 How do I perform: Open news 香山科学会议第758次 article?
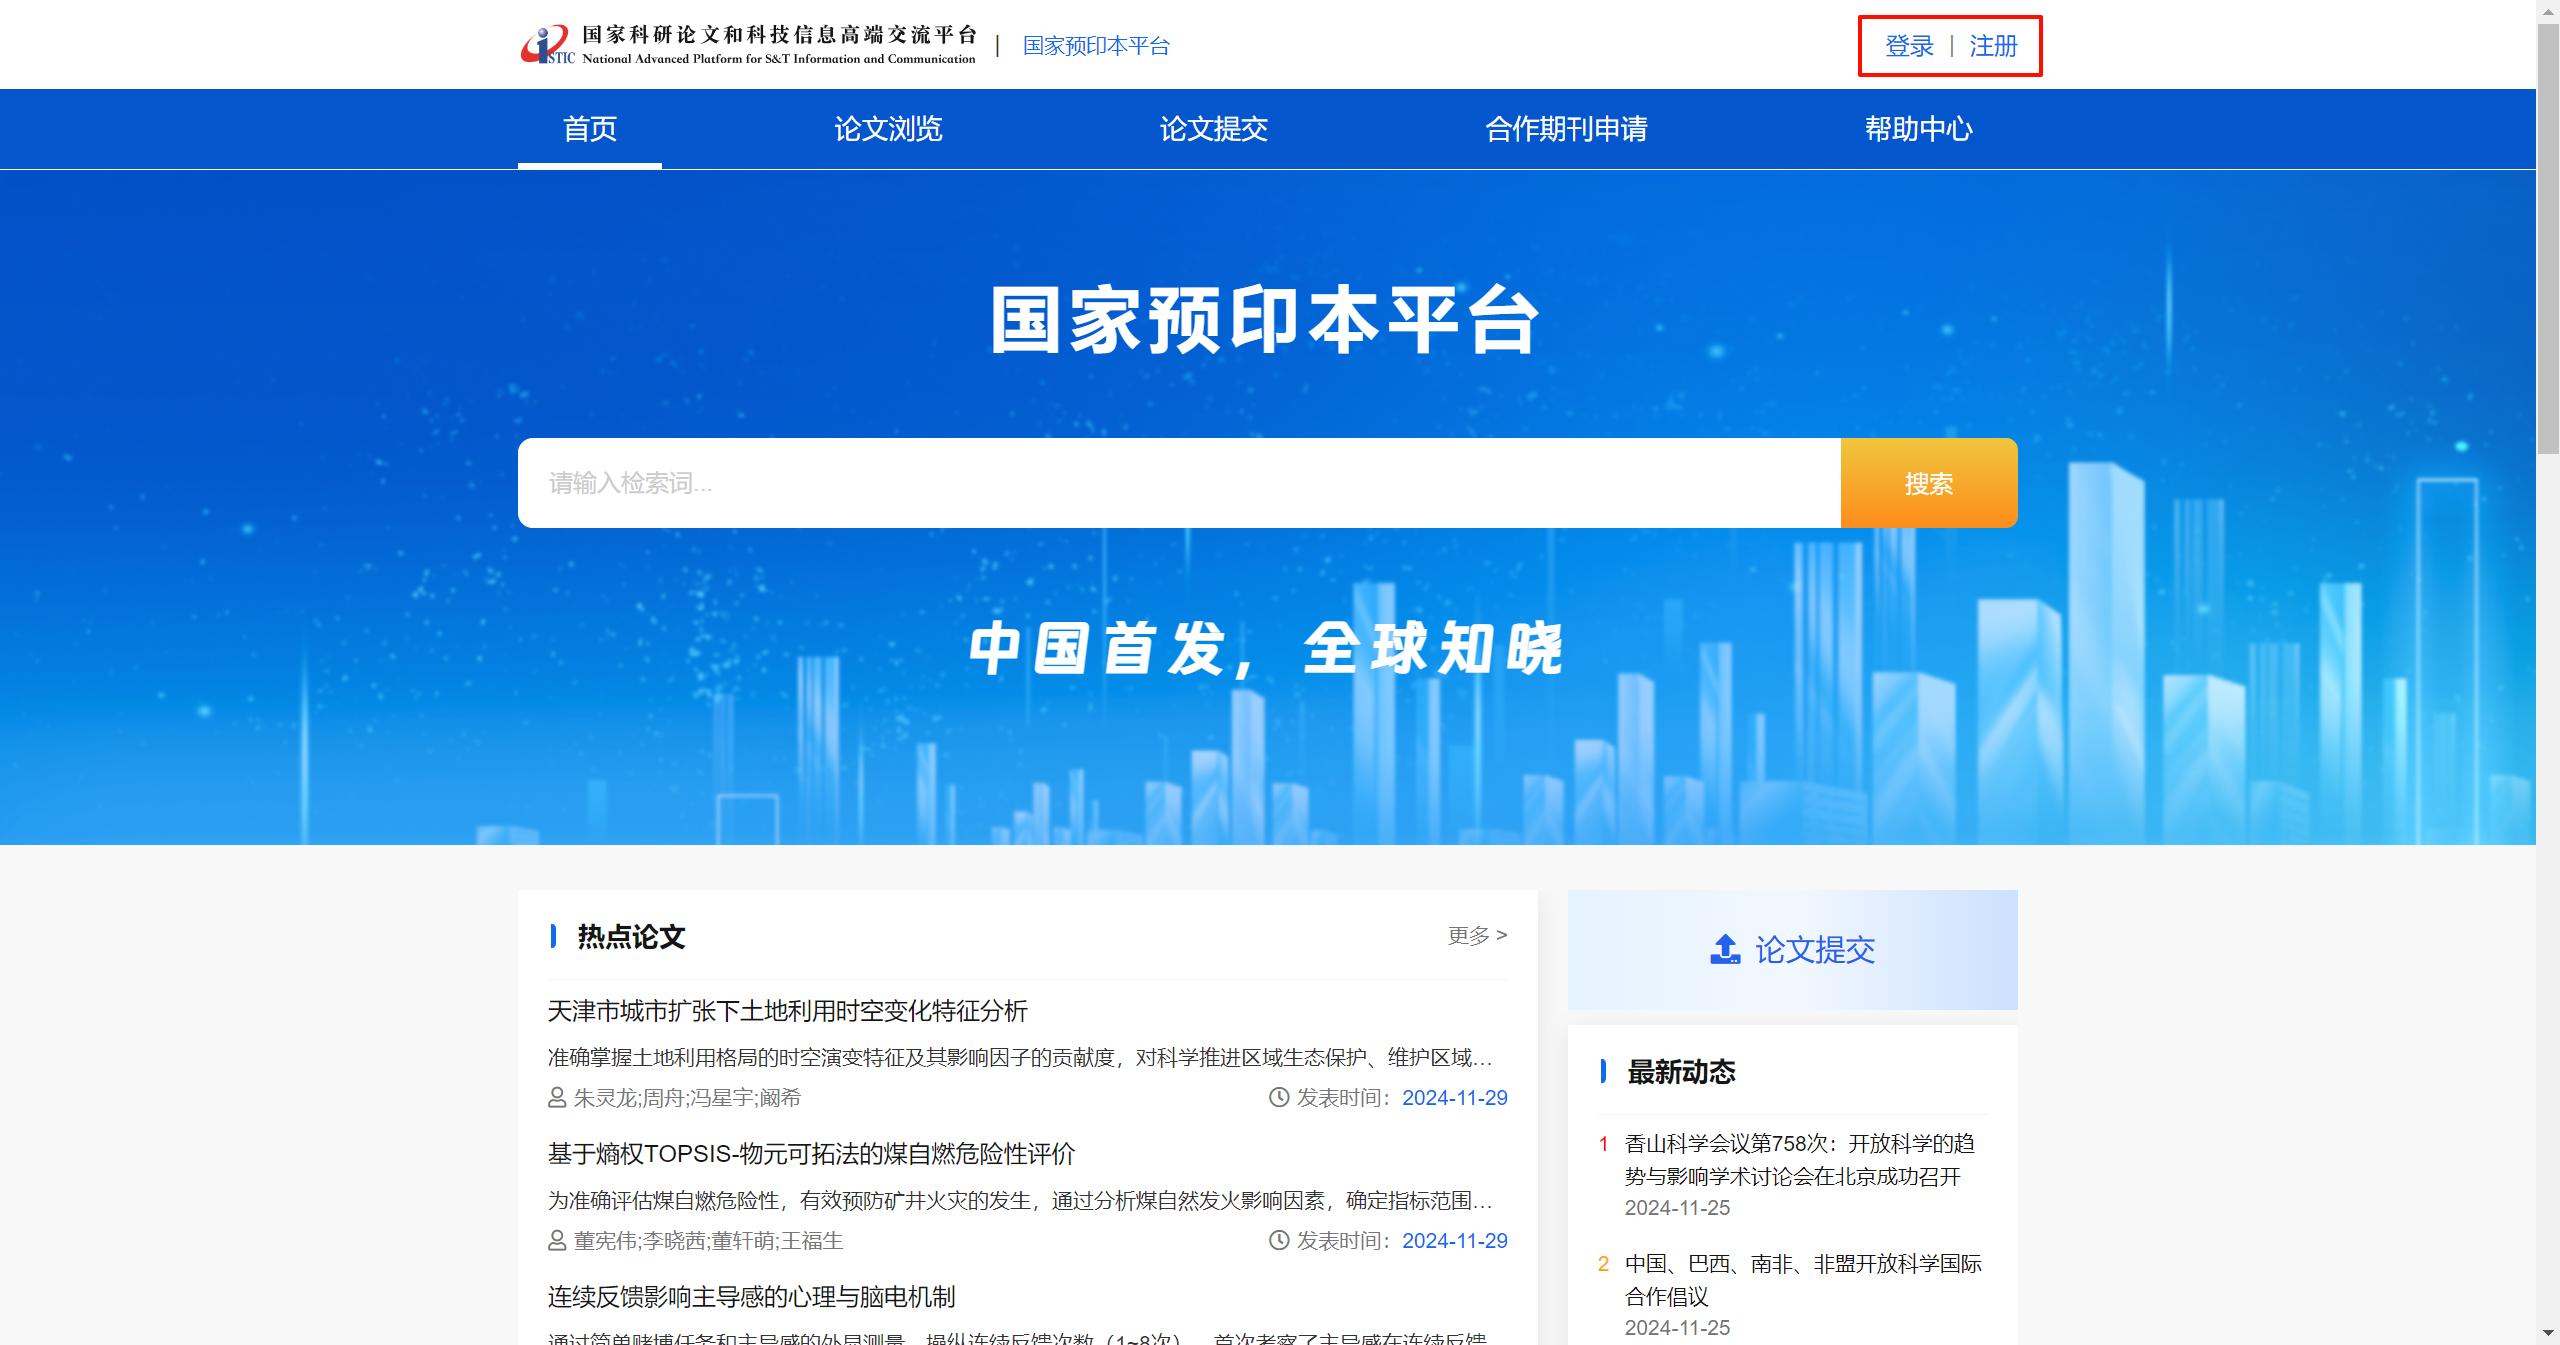[1800, 1160]
